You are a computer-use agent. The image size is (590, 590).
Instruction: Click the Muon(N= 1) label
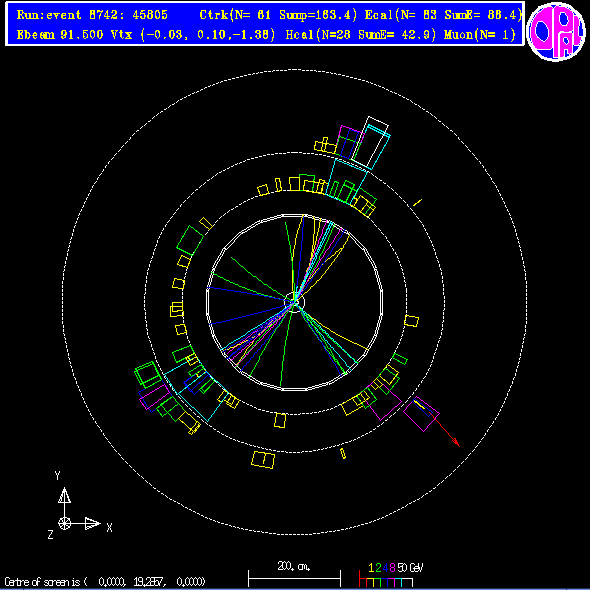(480, 35)
